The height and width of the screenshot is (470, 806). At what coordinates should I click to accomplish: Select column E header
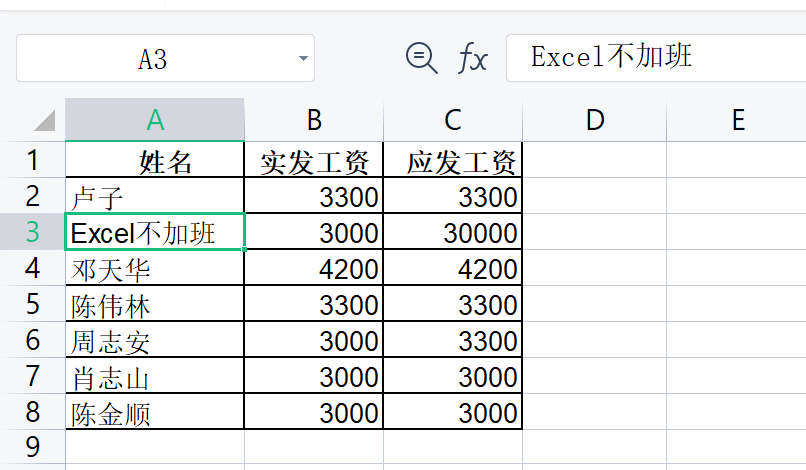click(738, 120)
